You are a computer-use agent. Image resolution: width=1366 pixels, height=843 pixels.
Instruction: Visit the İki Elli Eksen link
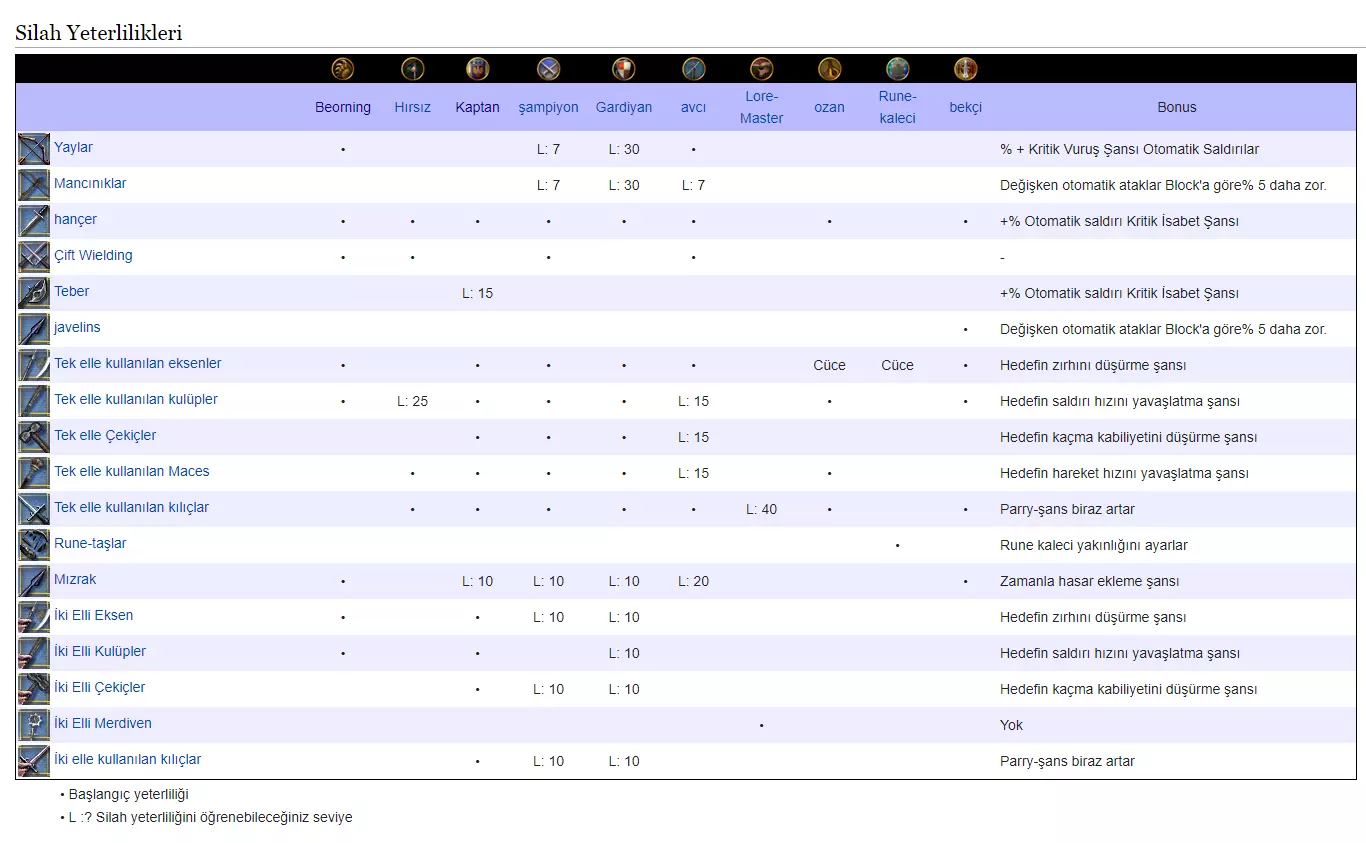pos(94,616)
